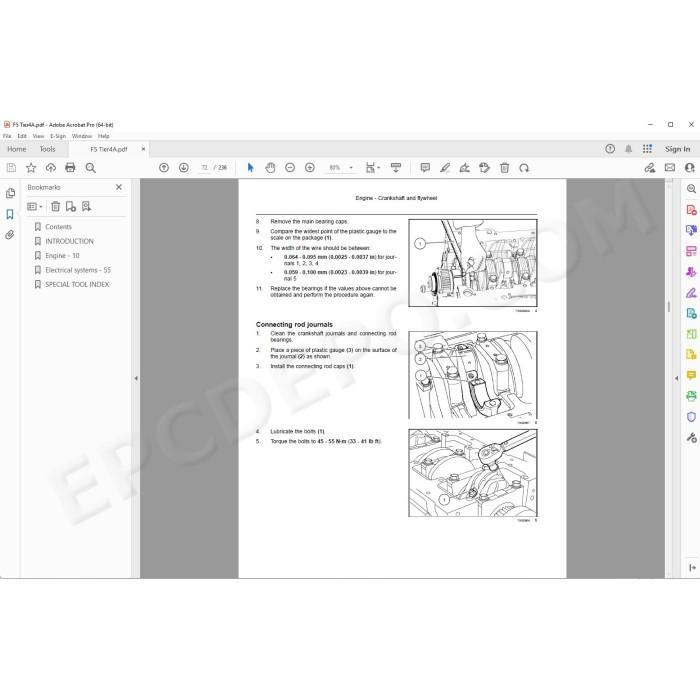The image size is (700, 700).
Task: Click the Sign In link
Action: pyautogui.click(x=677, y=149)
